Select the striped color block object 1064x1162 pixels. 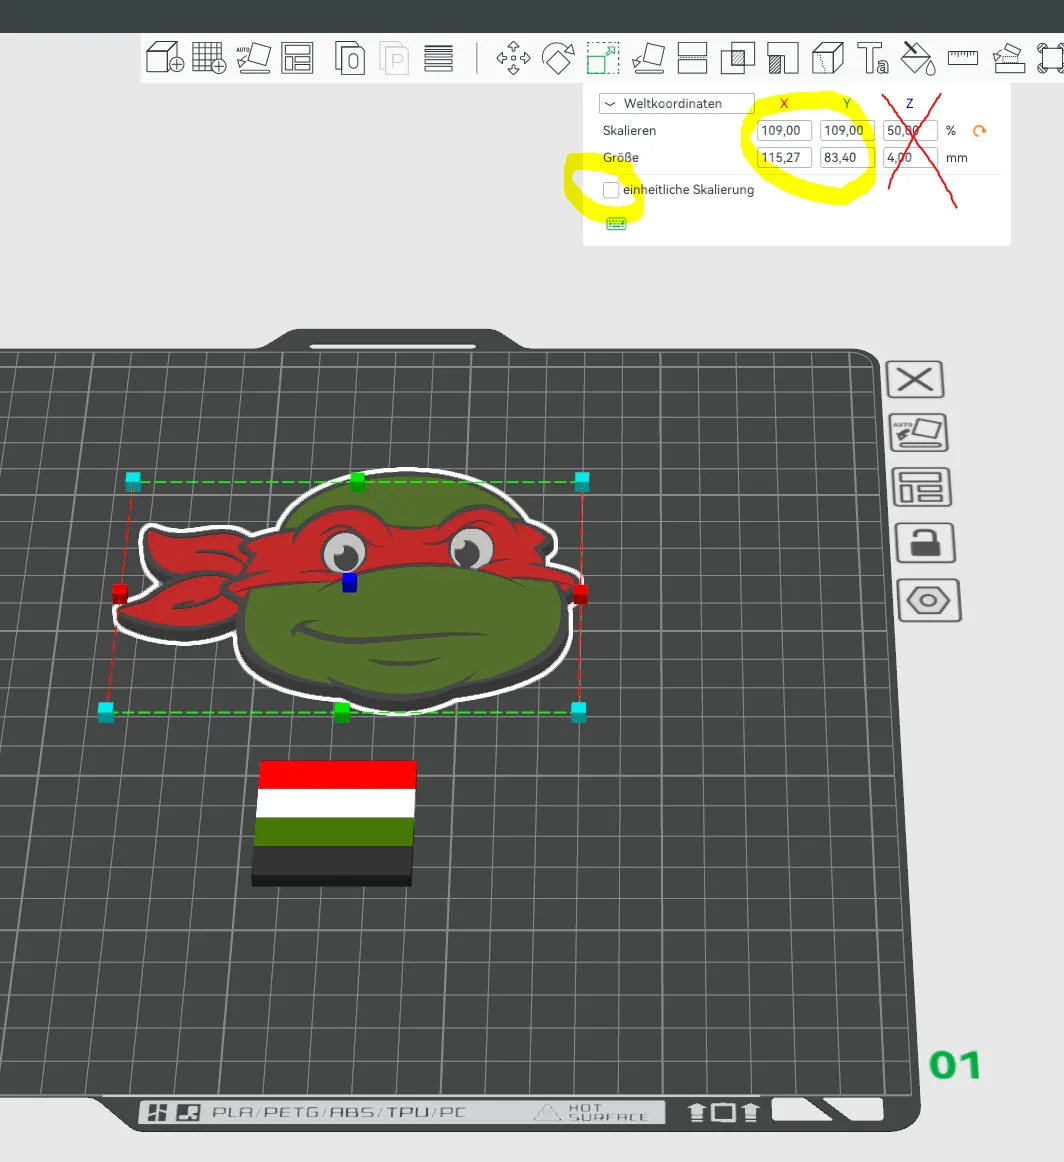click(x=334, y=823)
